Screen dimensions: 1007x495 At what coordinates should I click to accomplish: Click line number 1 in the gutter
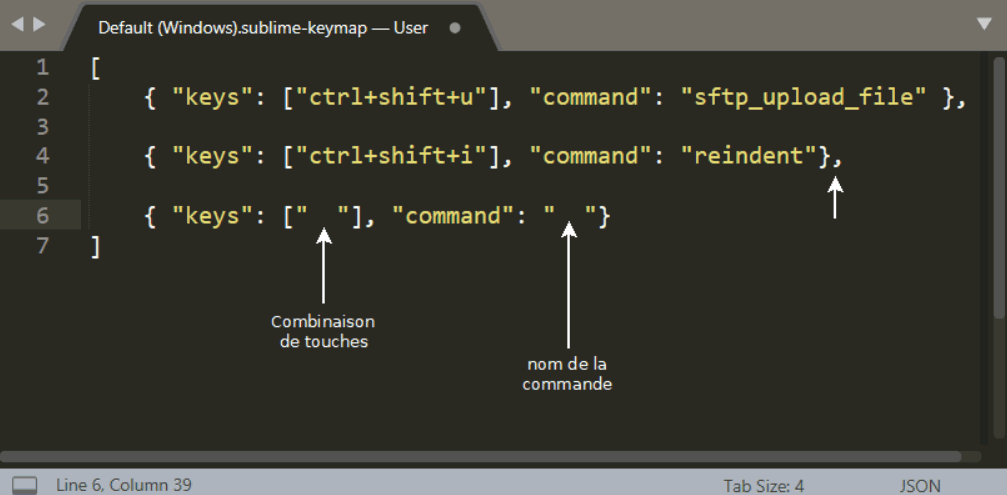[x=42, y=67]
